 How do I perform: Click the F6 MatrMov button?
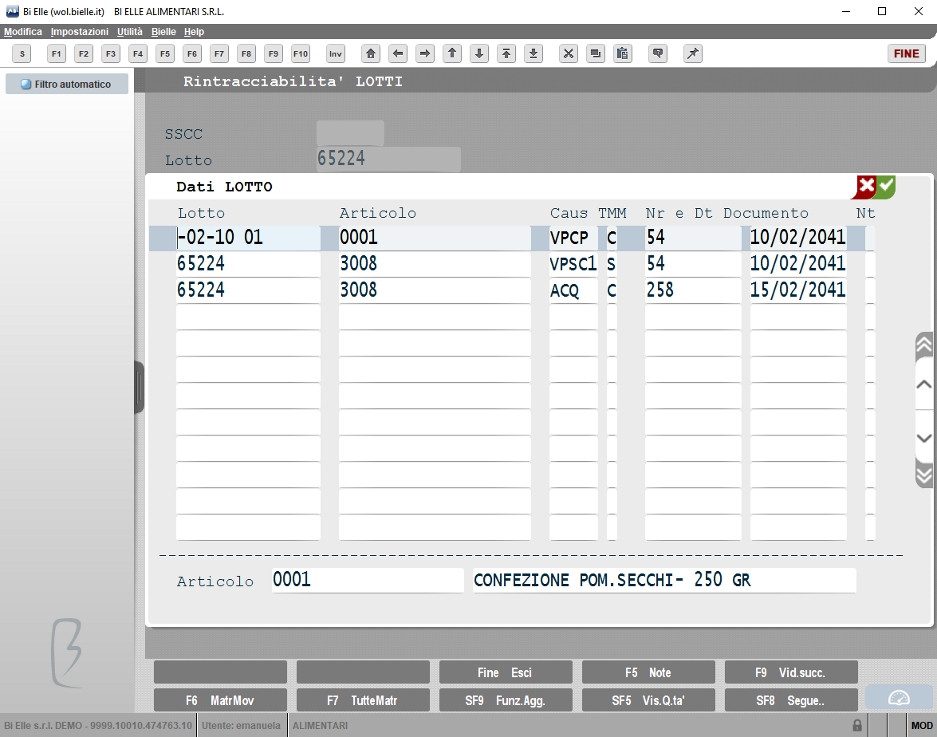[220, 700]
